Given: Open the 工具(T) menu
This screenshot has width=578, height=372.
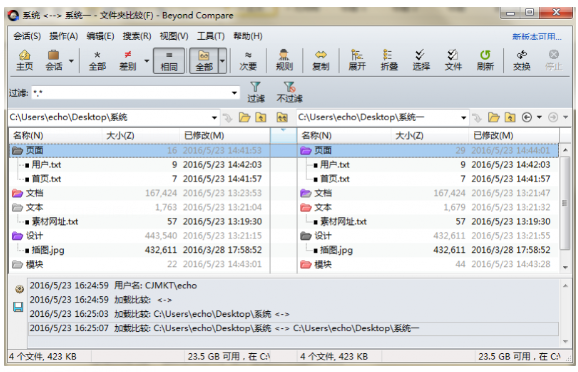Looking at the screenshot, I should click(x=210, y=36).
